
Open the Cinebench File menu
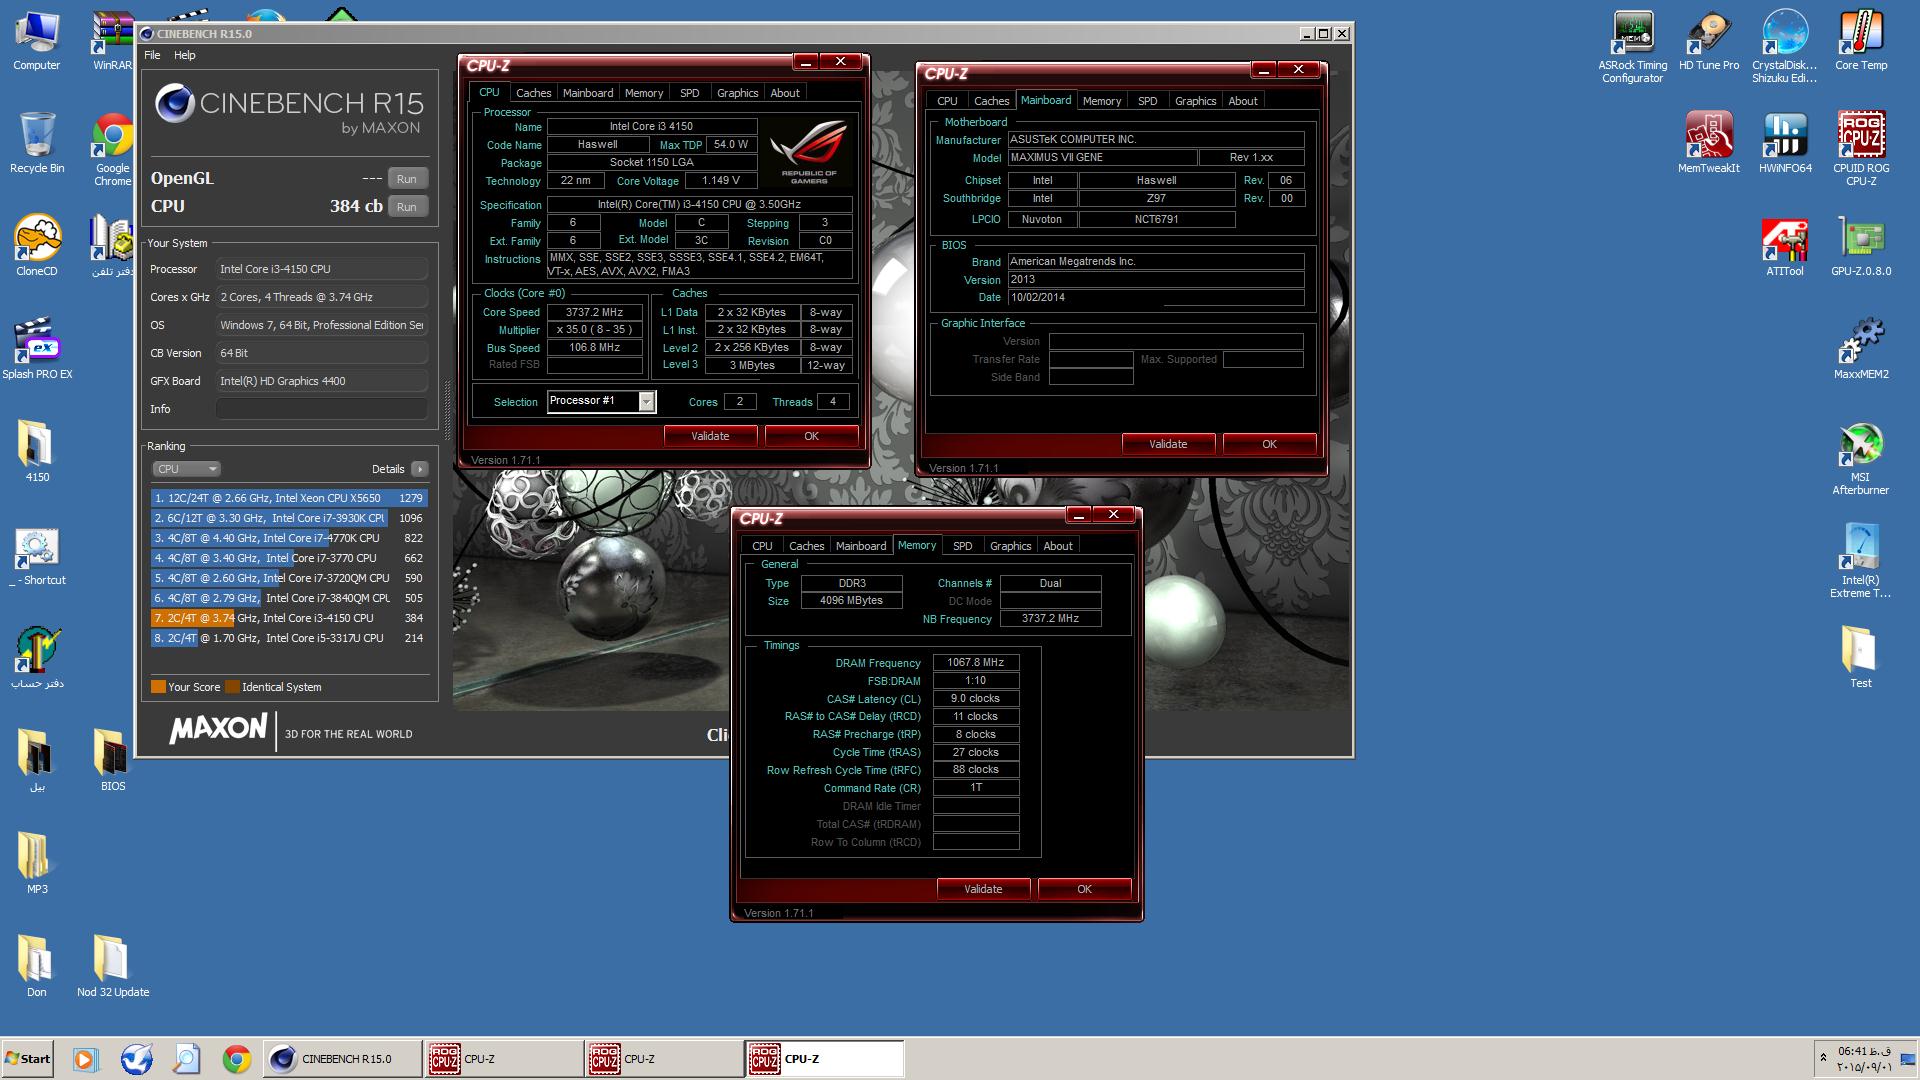[152, 55]
